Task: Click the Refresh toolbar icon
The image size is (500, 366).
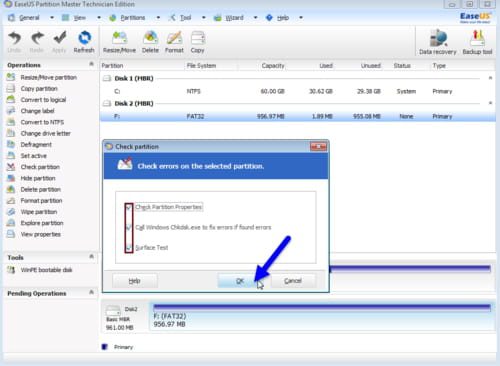Action: [84, 38]
